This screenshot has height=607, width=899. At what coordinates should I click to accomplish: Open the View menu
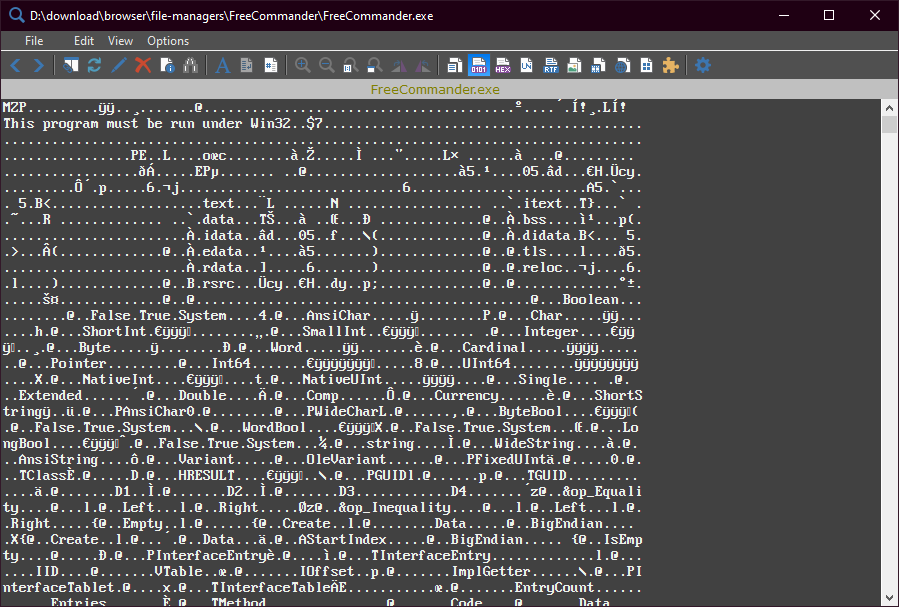pyautogui.click(x=120, y=41)
